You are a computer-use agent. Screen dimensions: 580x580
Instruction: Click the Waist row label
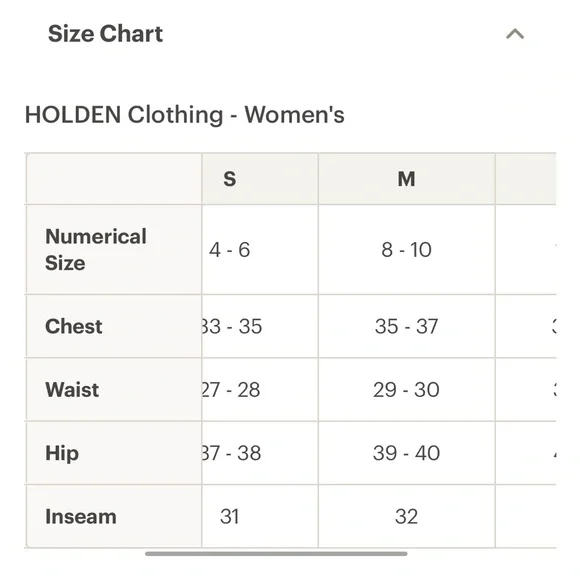(72, 390)
